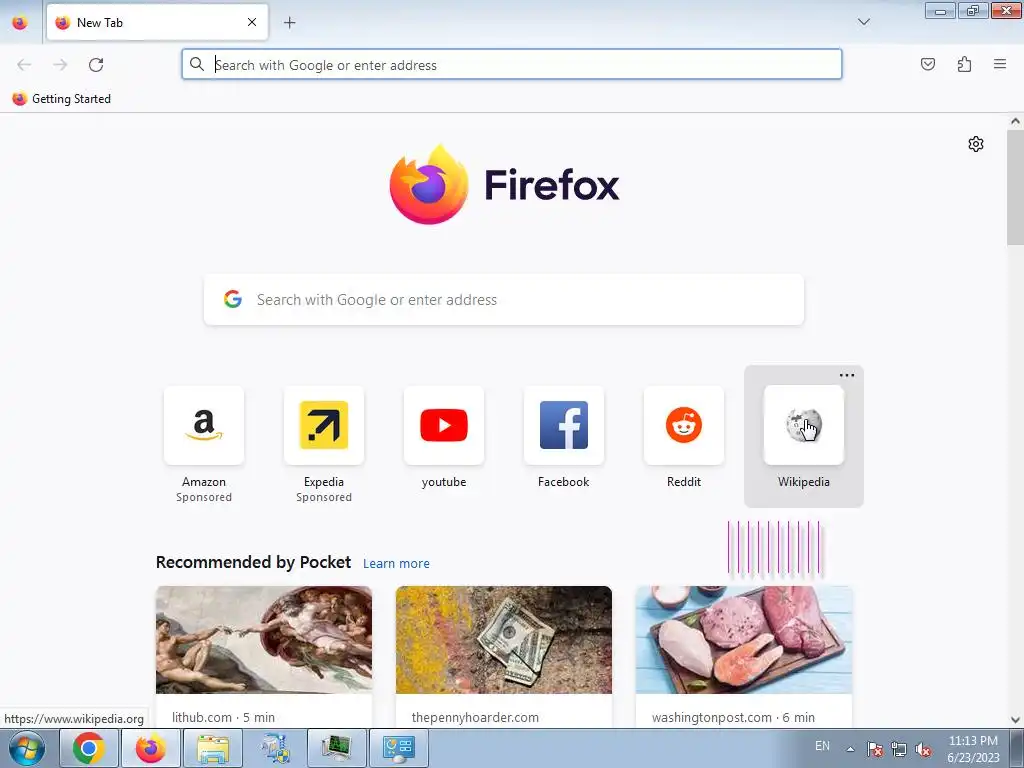This screenshot has width=1024, height=768.
Task: Open the thepennyhoarder.com story thumbnail
Action: tap(504, 640)
